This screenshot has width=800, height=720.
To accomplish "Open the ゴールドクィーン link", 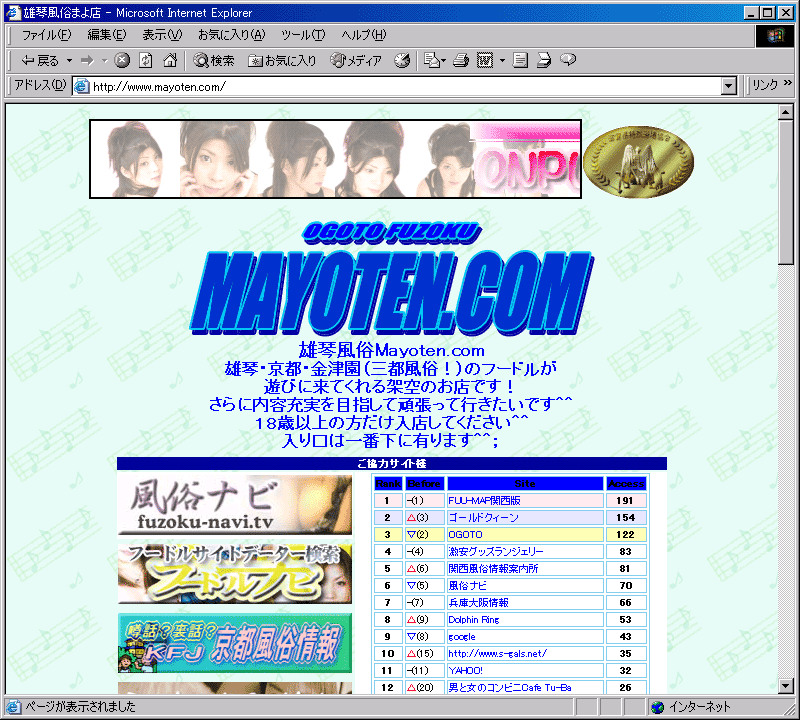I will coord(483,517).
